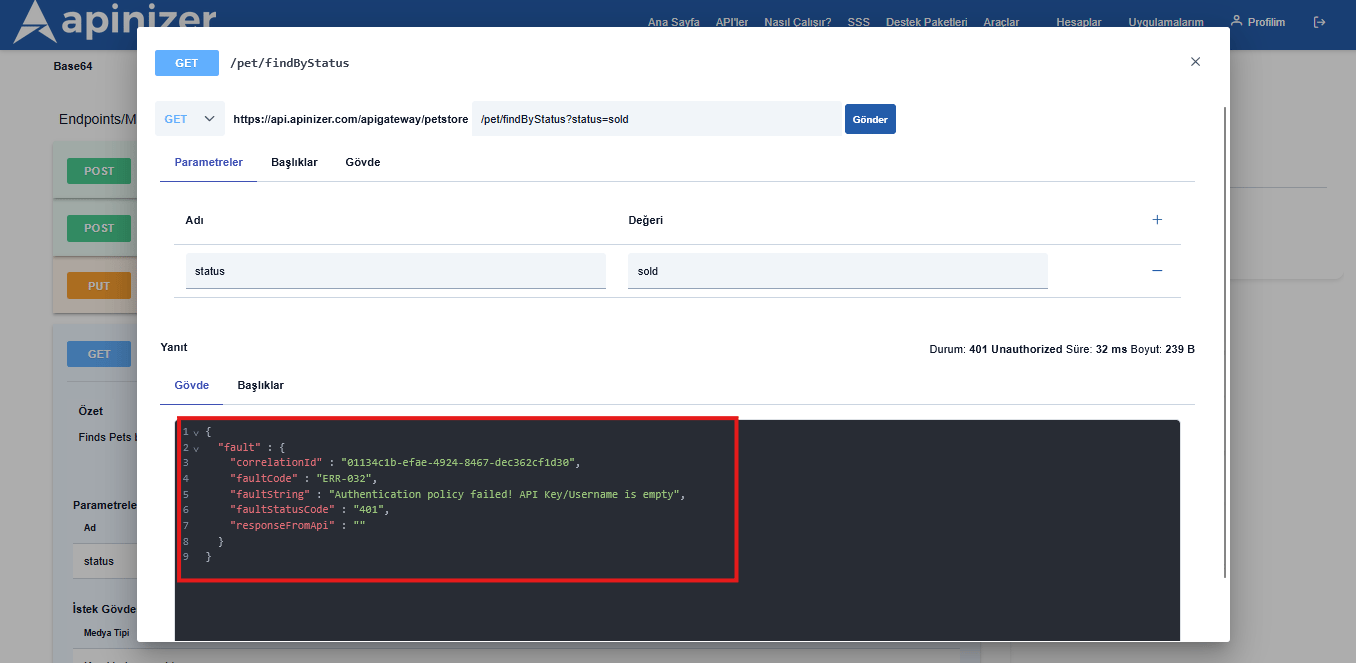This screenshot has width=1356, height=663.
Task: Click the "401 Unauthorized" status text
Action: (x=1016, y=349)
